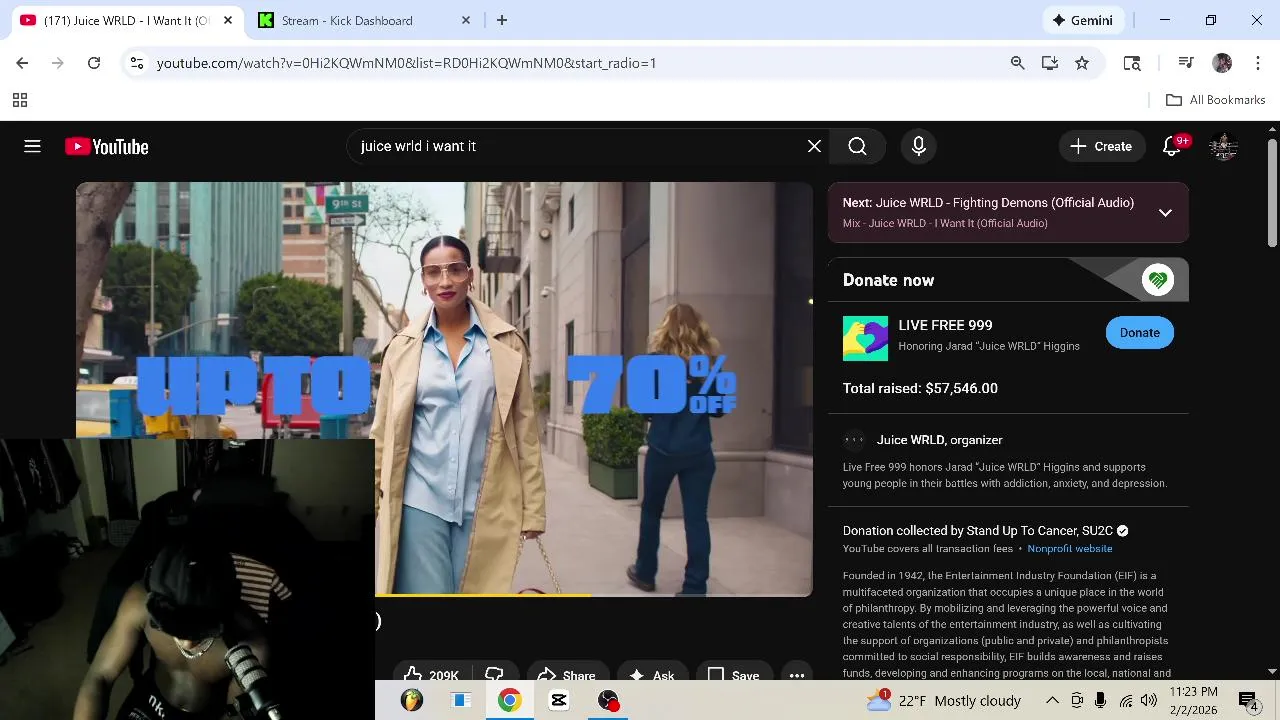
Task: Go back in browser history
Action: [x=22, y=63]
